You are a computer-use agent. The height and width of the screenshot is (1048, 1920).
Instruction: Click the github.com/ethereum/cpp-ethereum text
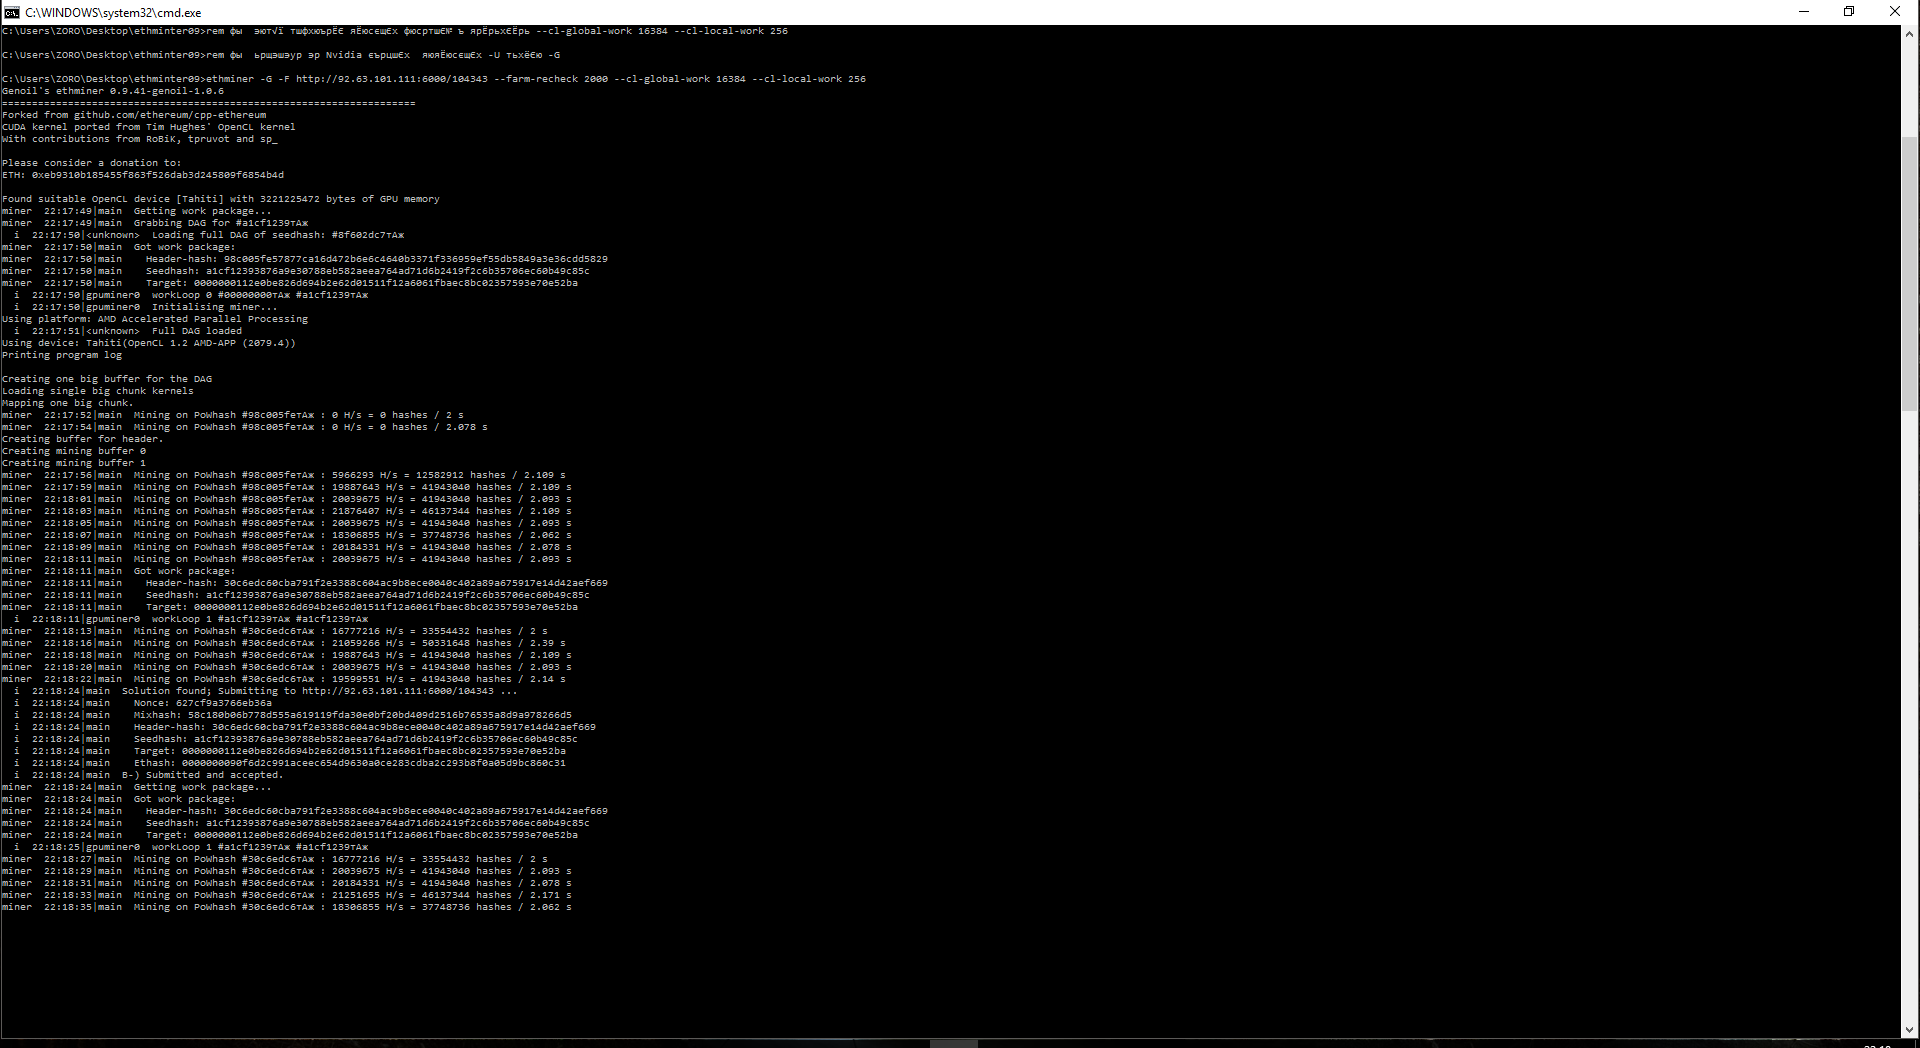pyautogui.click(x=170, y=115)
